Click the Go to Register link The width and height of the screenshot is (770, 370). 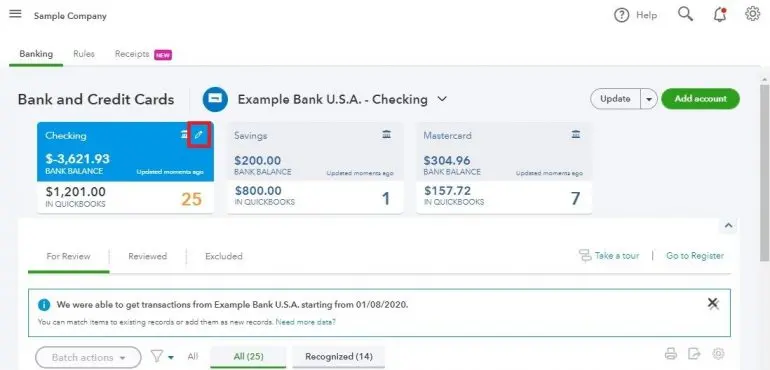695,256
